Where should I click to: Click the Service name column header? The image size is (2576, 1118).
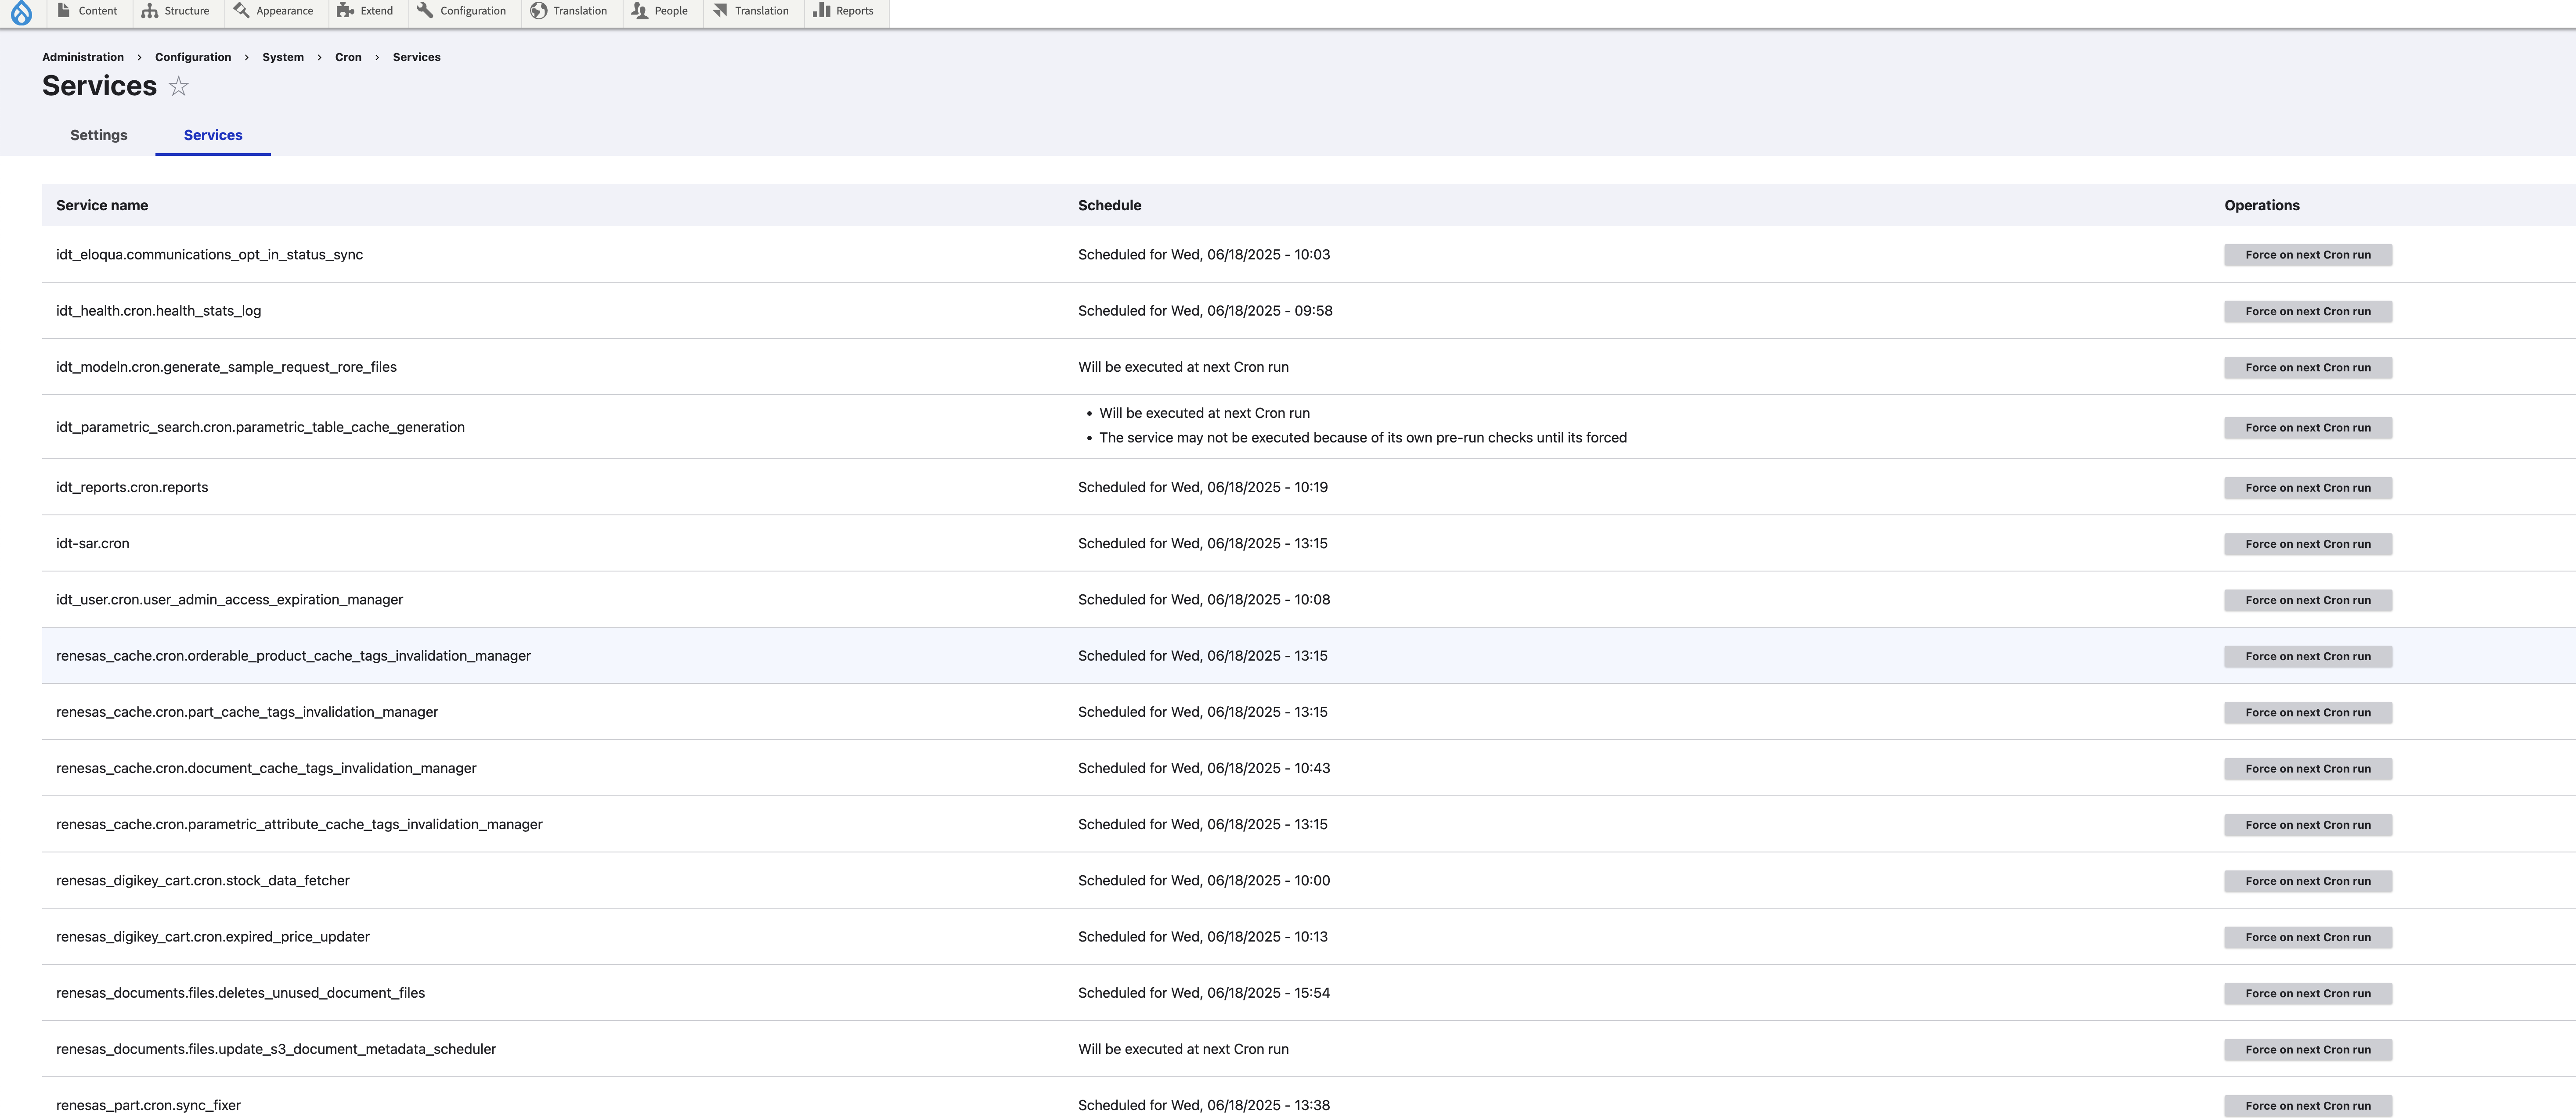[101, 205]
